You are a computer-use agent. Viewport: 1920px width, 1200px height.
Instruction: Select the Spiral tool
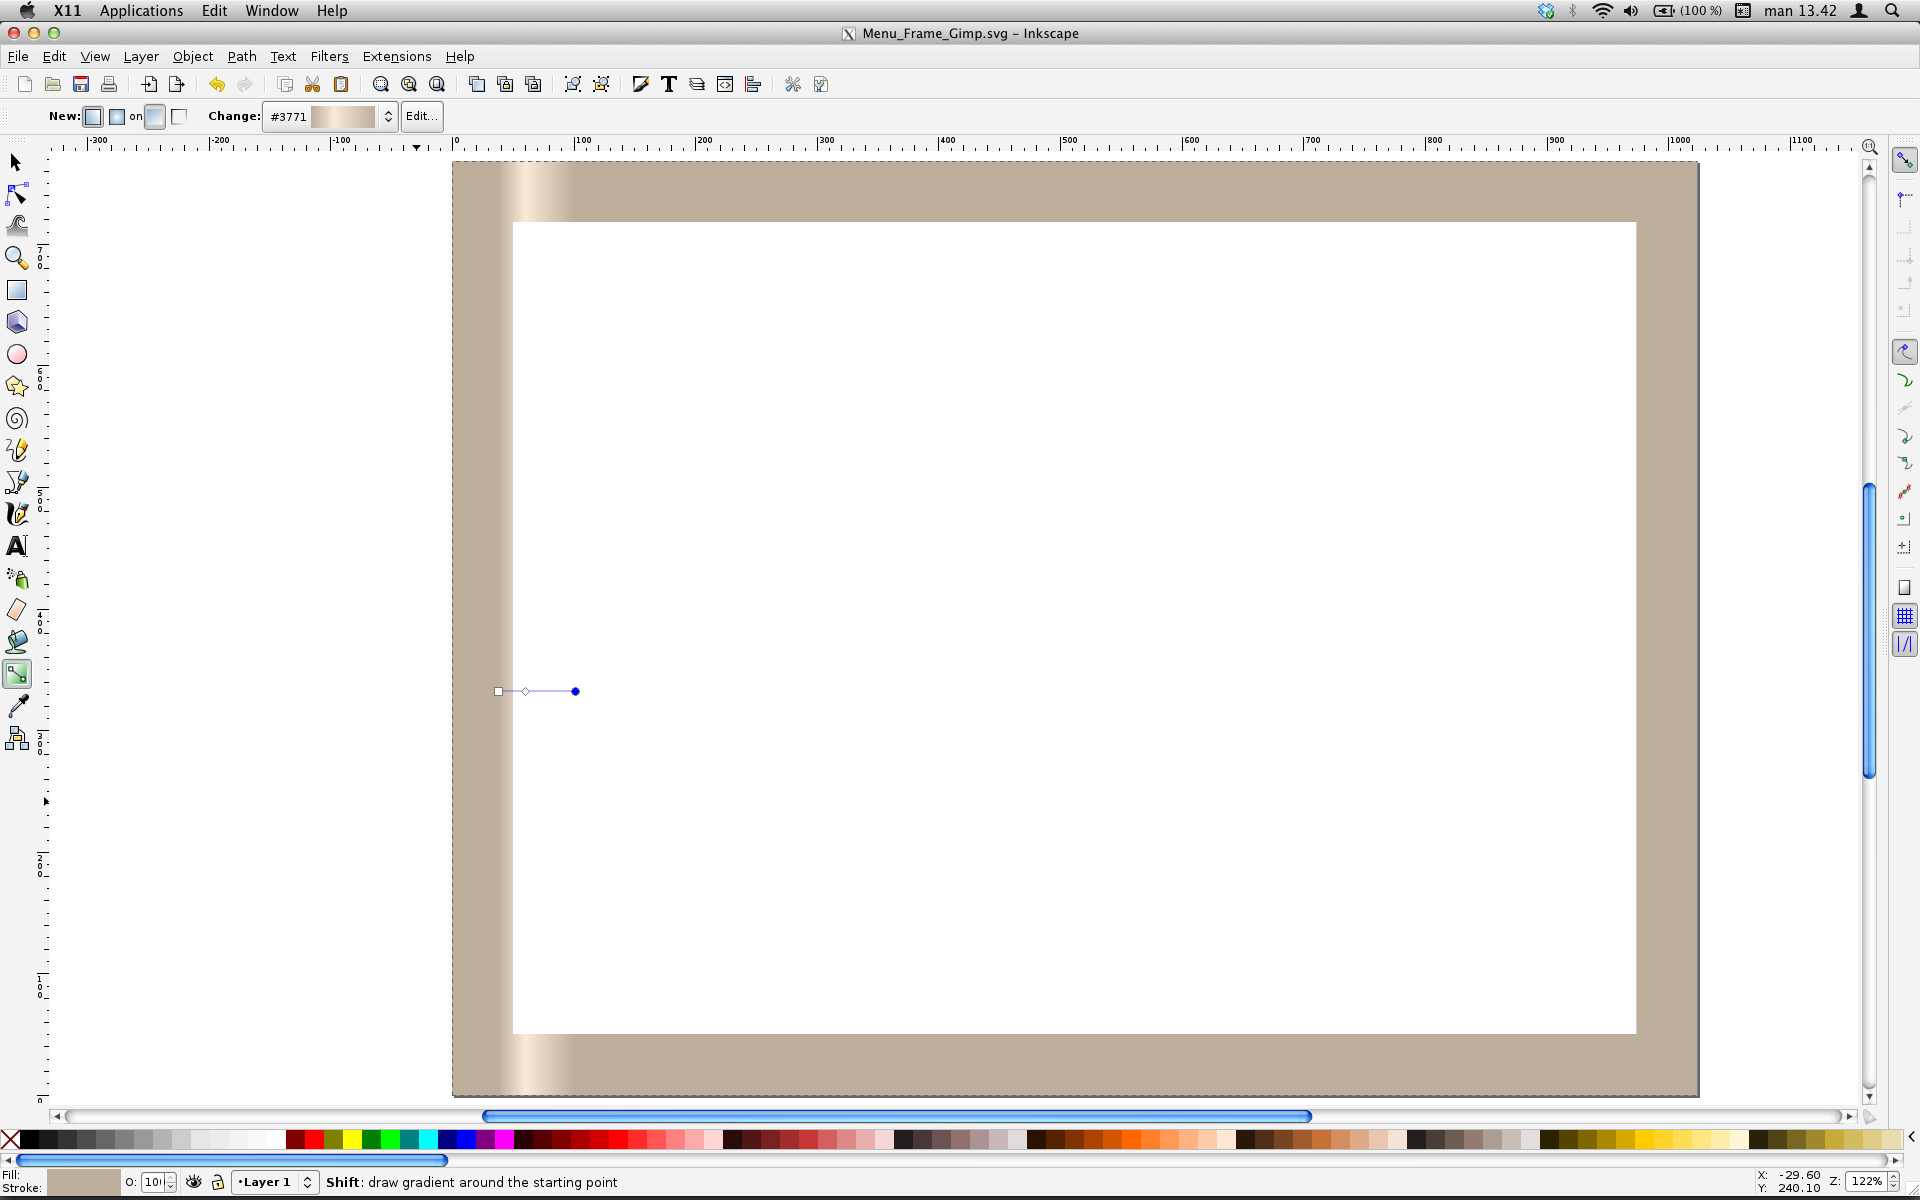click(x=17, y=418)
